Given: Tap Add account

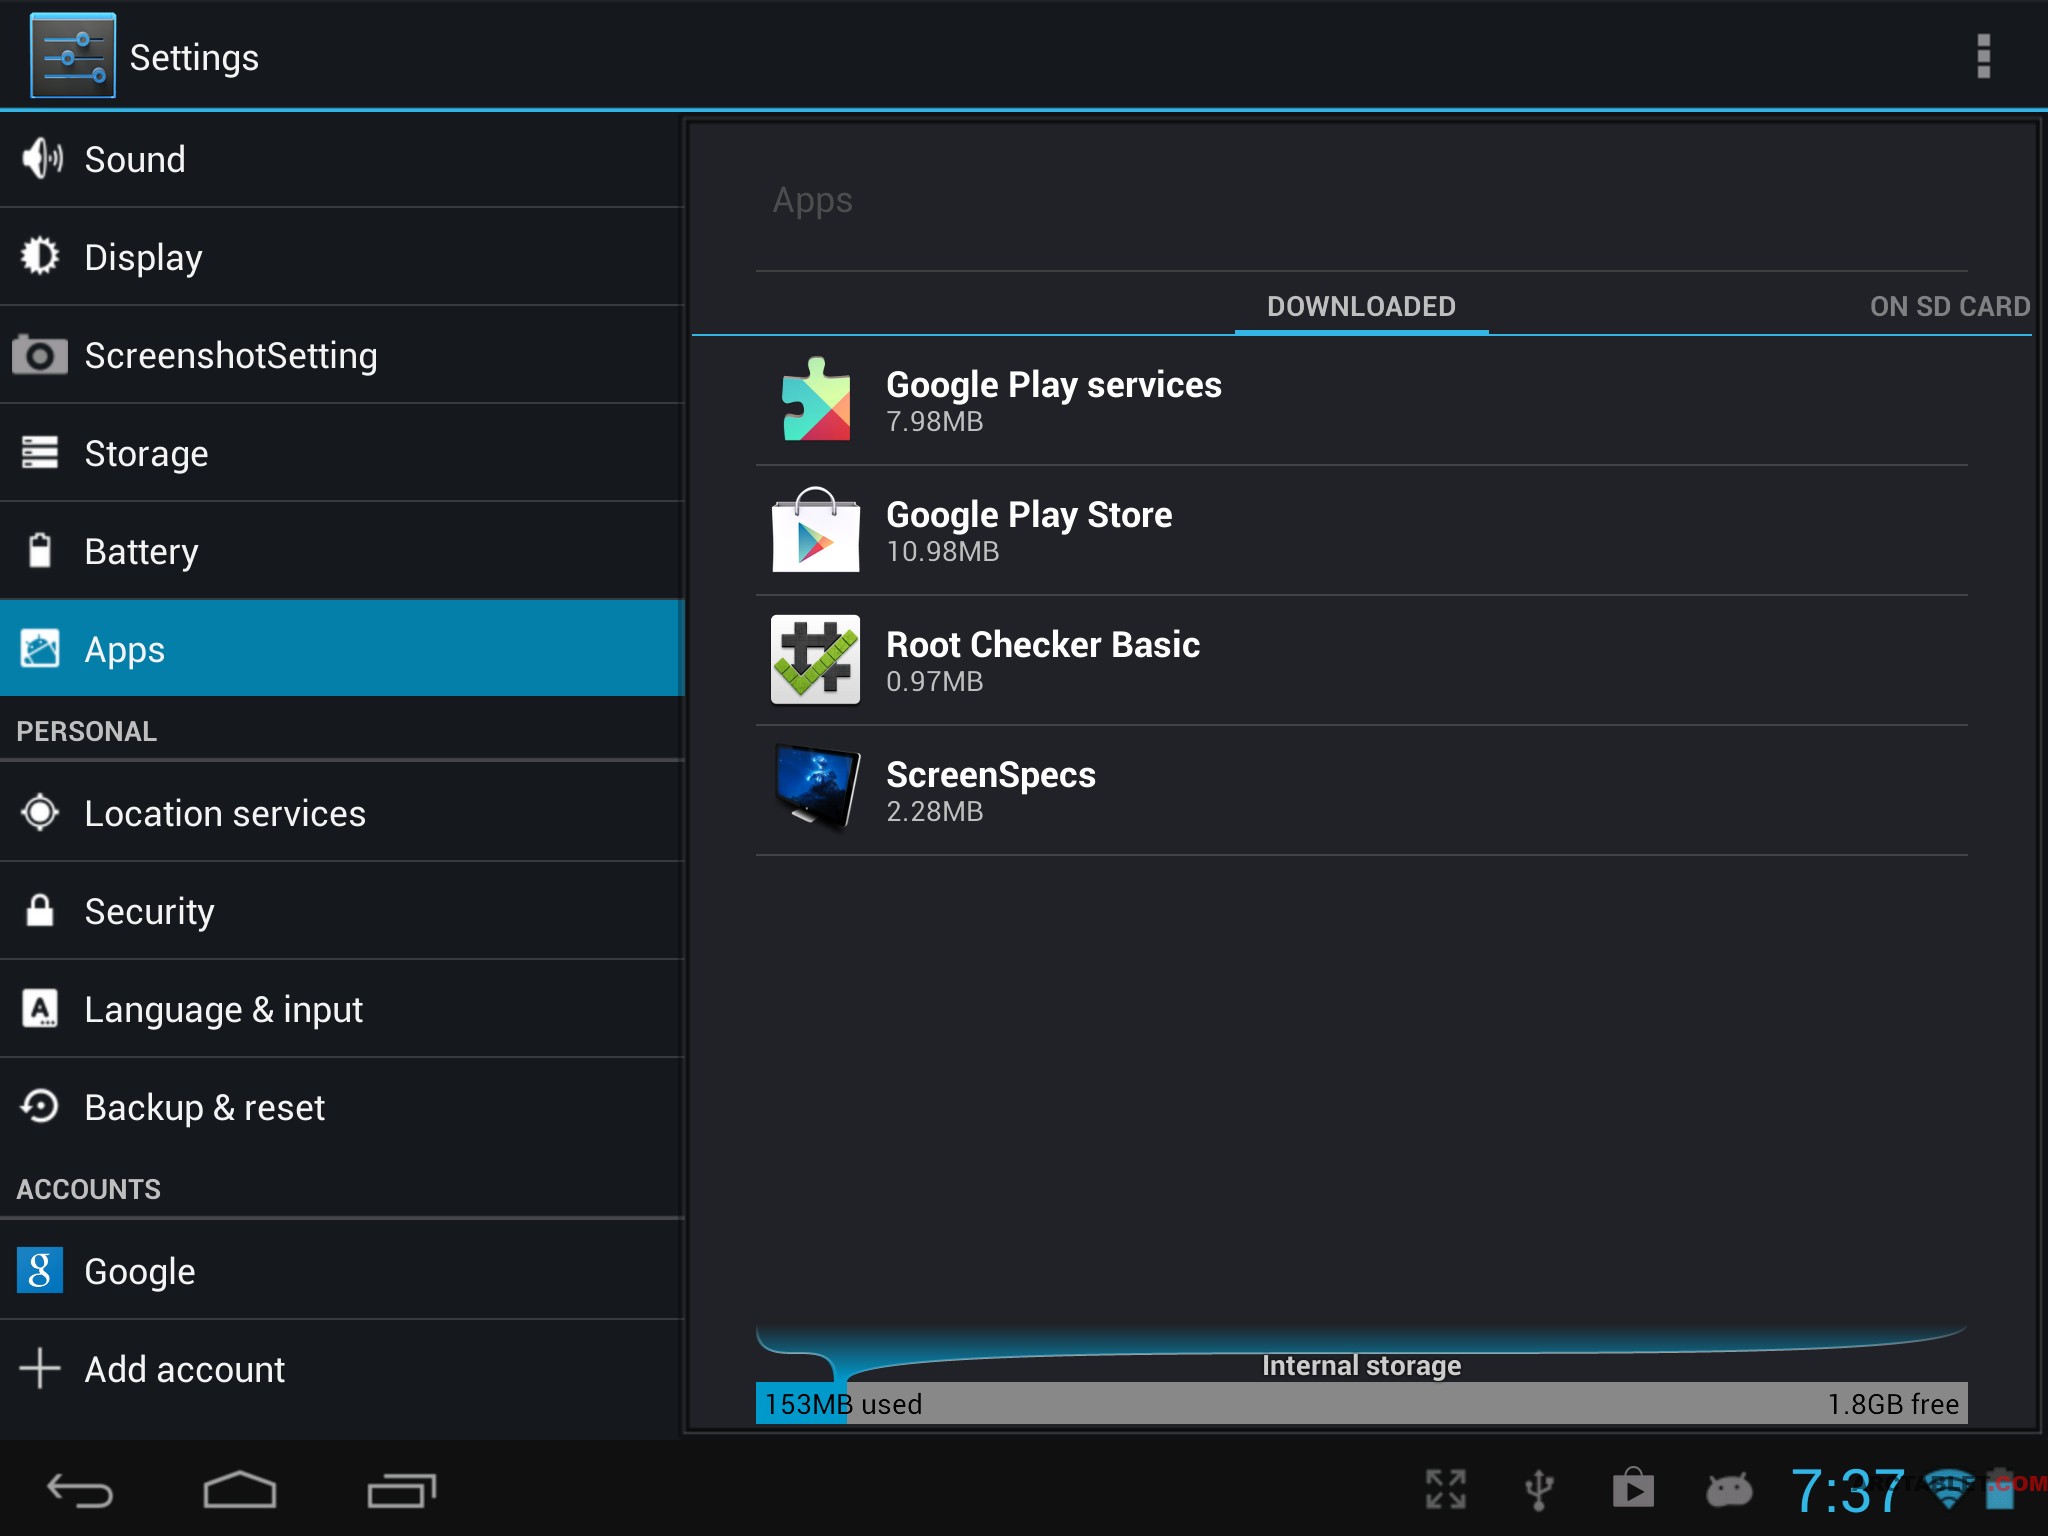Looking at the screenshot, I should tap(340, 1369).
